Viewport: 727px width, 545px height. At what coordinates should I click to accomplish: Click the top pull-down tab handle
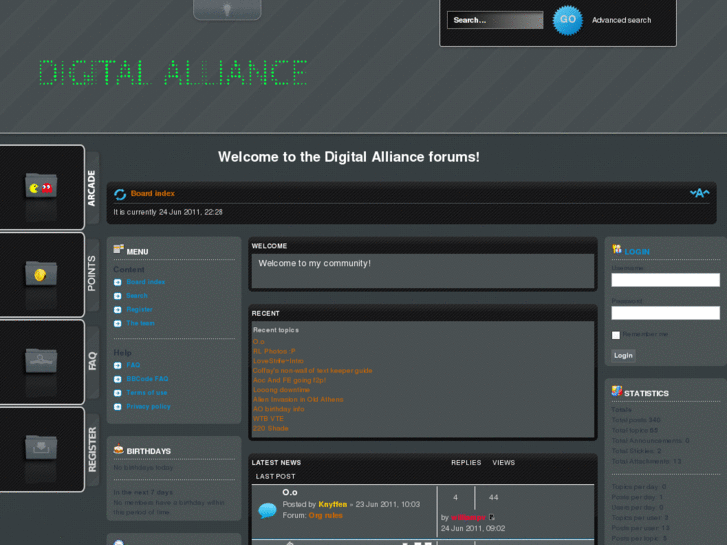pyautogui.click(x=227, y=10)
